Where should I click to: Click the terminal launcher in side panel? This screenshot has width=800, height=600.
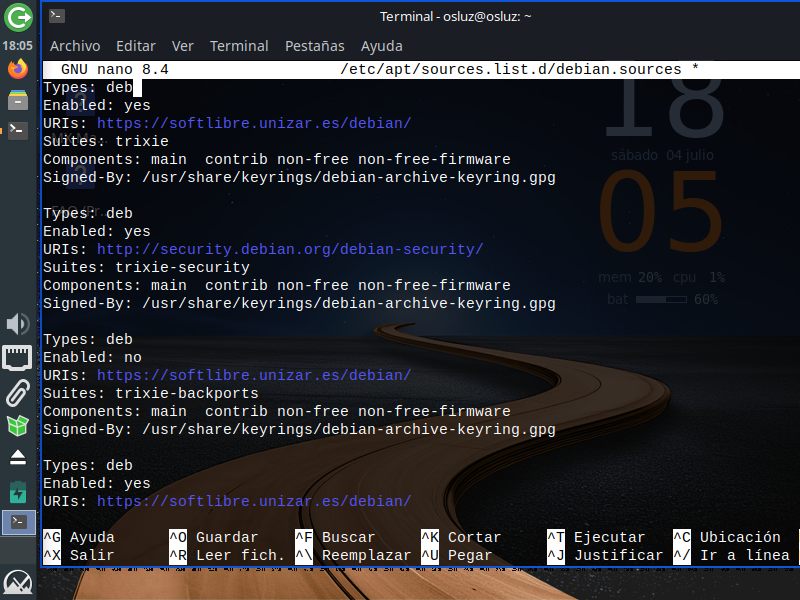(x=18, y=130)
